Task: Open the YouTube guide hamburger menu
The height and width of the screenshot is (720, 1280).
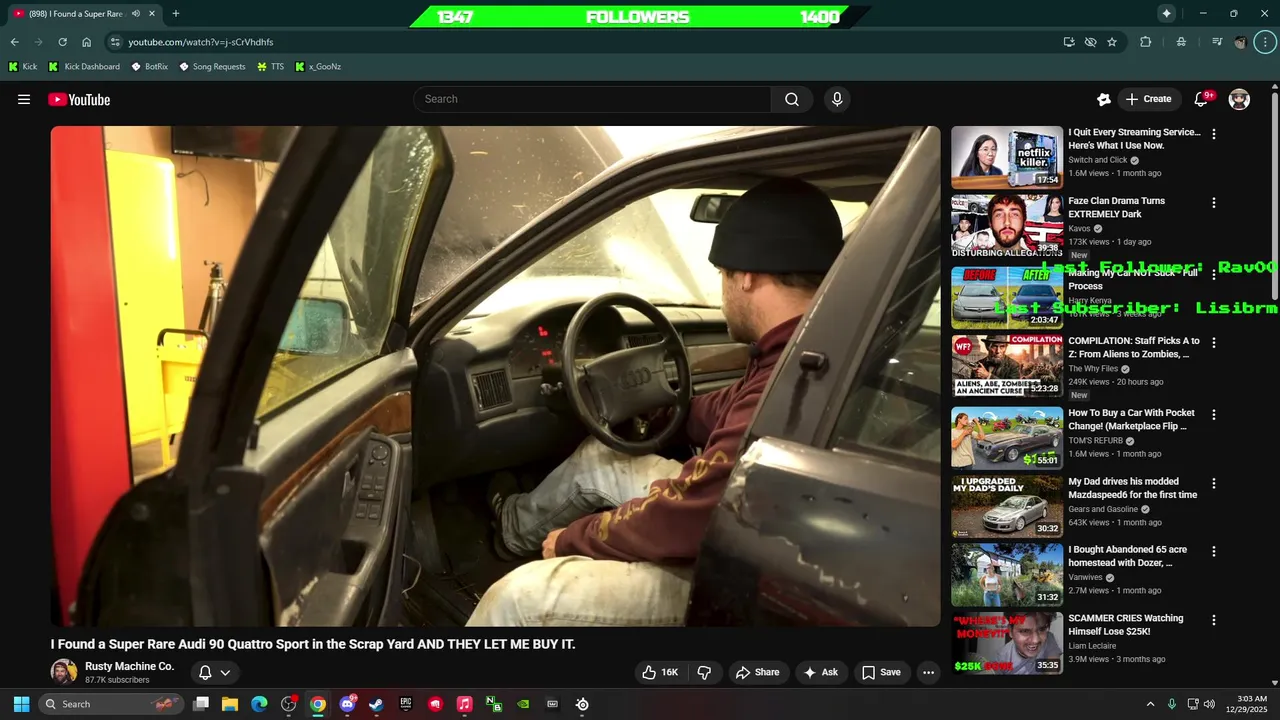Action: pyautogui.click(x=24, y=99)
